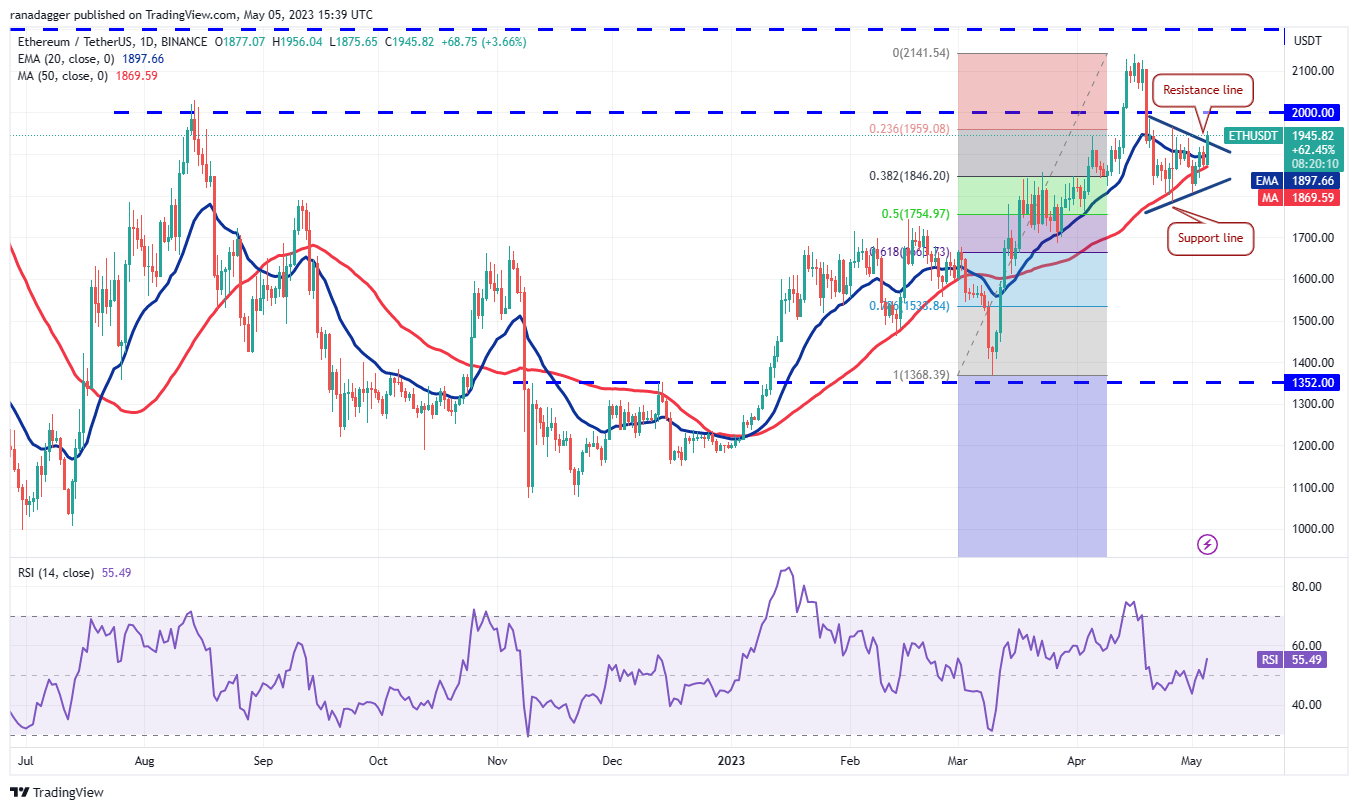The image size is (1358, 810).
Task: Click the purple RSI value tag 55.49
Action: pyautogui.click(x=1305, y=660)
